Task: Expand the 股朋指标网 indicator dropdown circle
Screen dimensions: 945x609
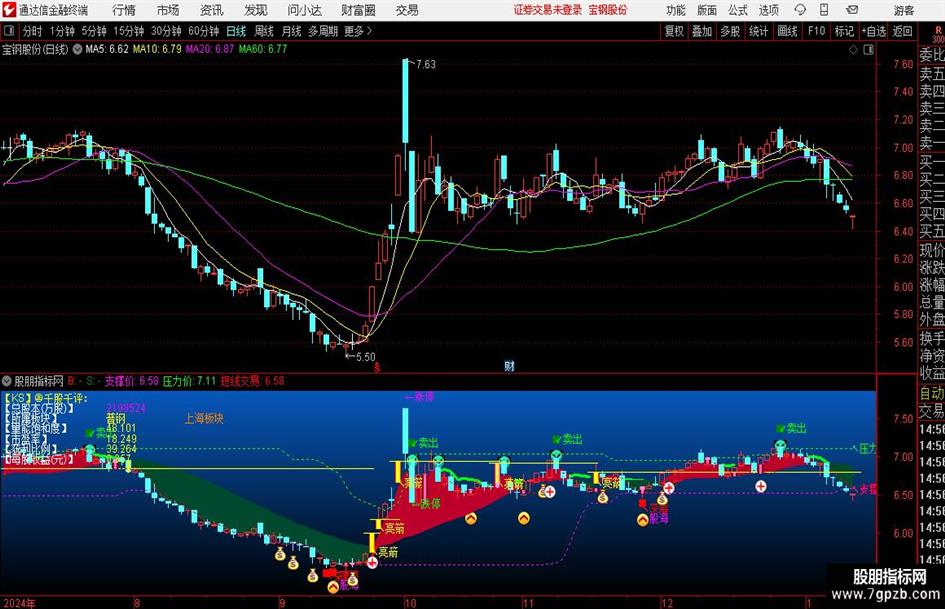Action: 7,381
